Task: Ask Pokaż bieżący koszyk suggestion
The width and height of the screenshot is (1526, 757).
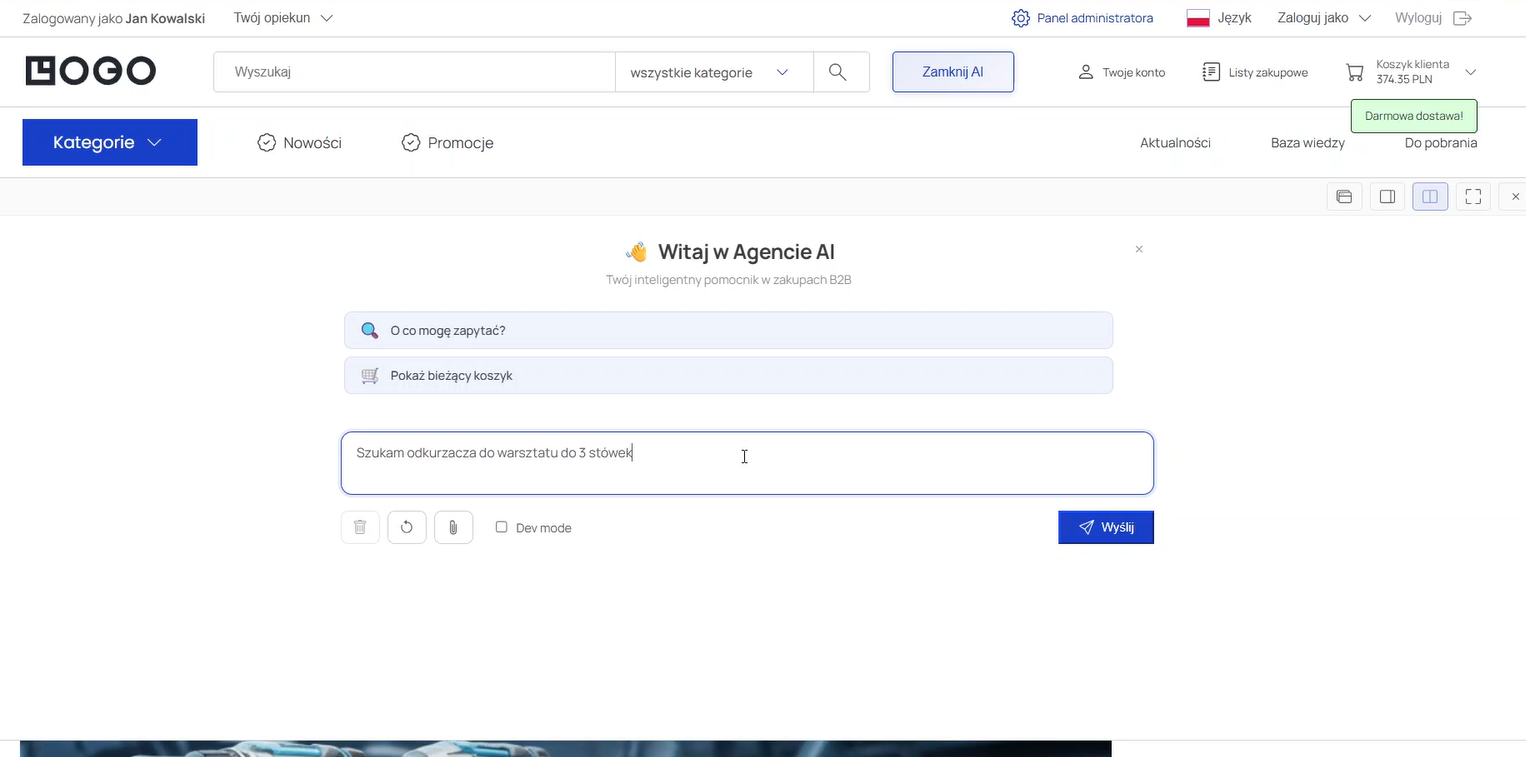Action: pyautogui.click(x=728, y=375)
